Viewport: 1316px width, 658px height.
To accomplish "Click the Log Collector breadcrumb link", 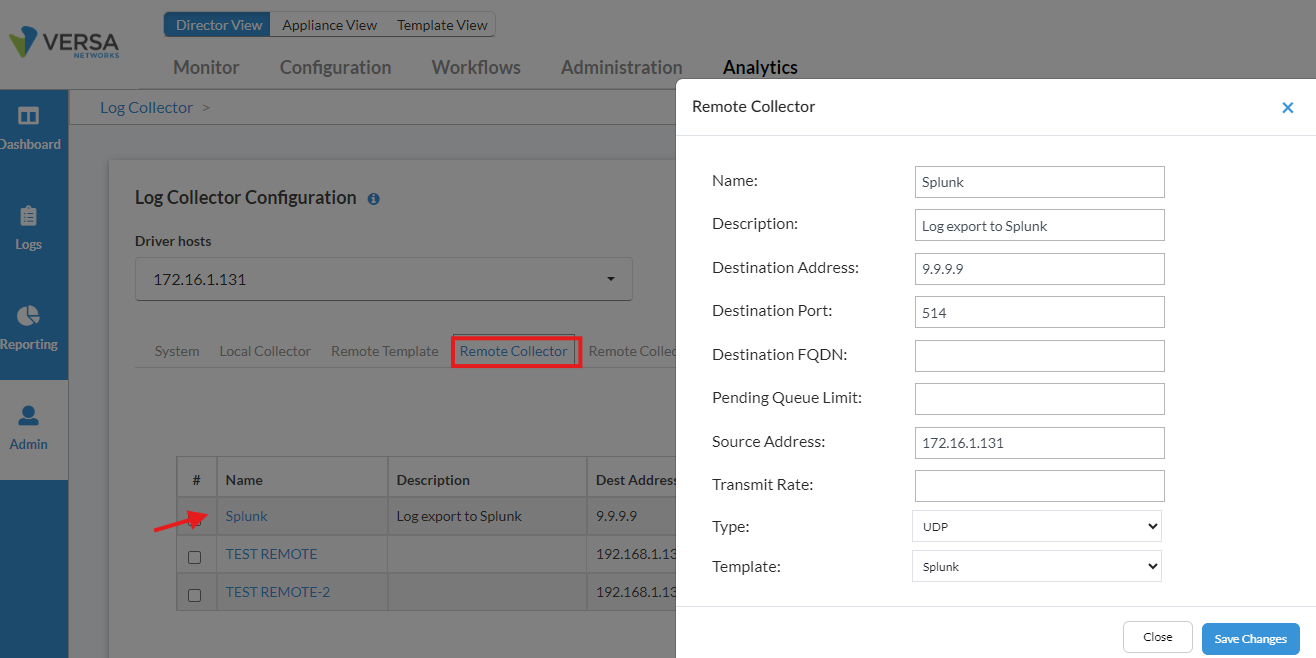I will [x=146, y=107].
